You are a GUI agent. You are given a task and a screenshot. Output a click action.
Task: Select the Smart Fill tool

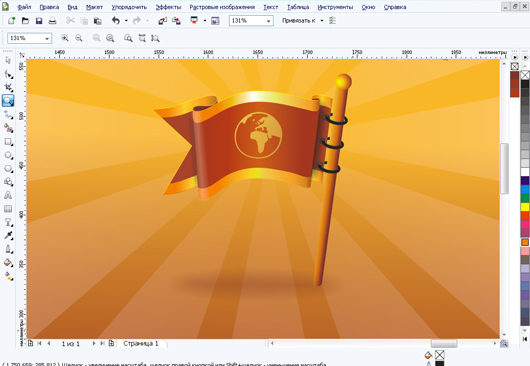pyautogui.click(x=8, y=128)
